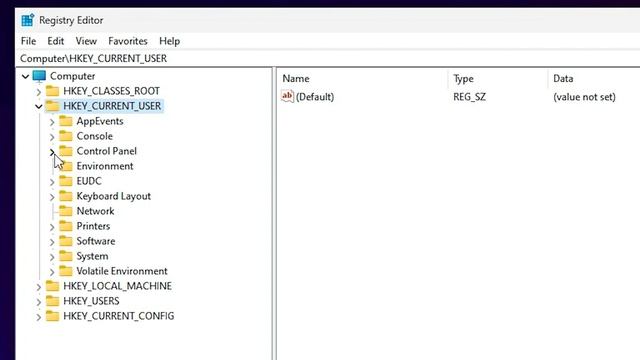Click the Console folder icon
The height and width of the screenshot is (360, 640).
pyautogui.click(x=66, y=136)
